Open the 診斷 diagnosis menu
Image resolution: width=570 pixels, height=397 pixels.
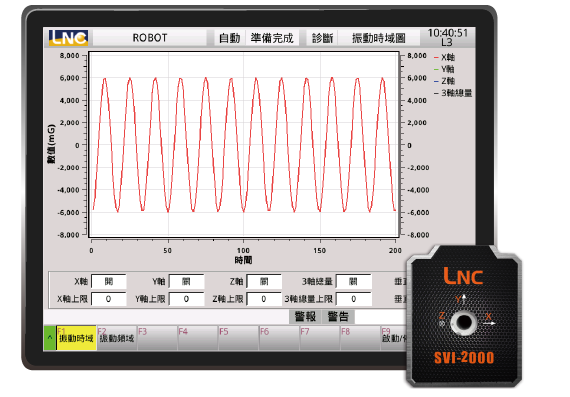(x=322, y=38)
